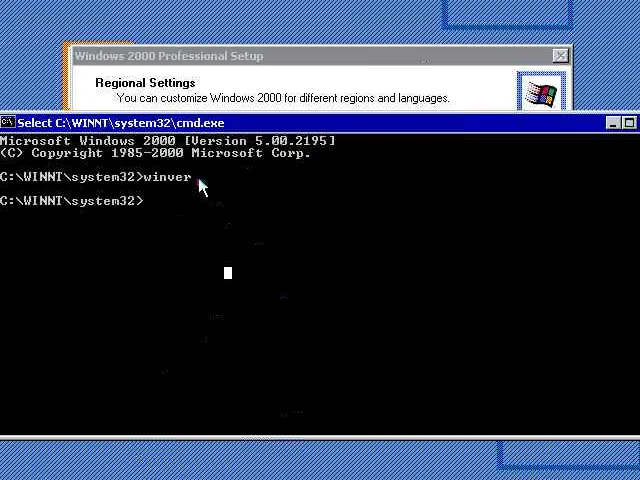Viewport: 640px width, 480px height.
Task: Maximize the cmd.exe window
Action: pyautogui.click(x=629, y=123)
